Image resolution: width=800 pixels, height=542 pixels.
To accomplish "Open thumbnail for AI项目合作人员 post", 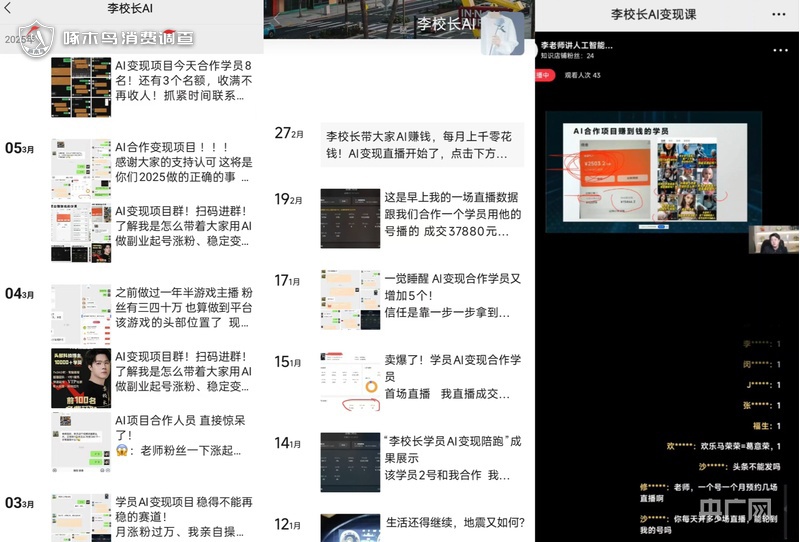I will tap(81, 442).
